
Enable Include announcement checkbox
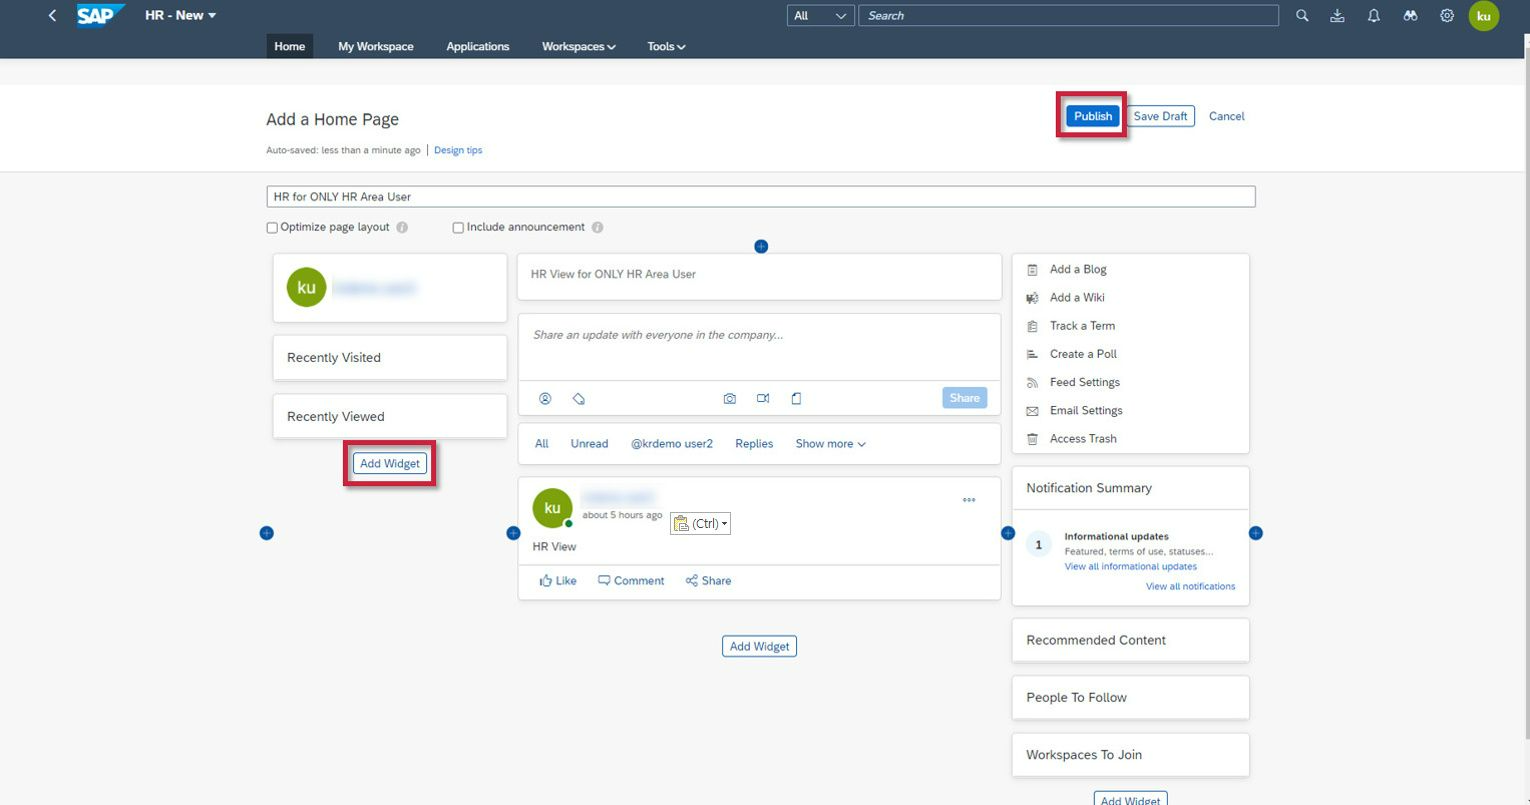tap(458, 228)
